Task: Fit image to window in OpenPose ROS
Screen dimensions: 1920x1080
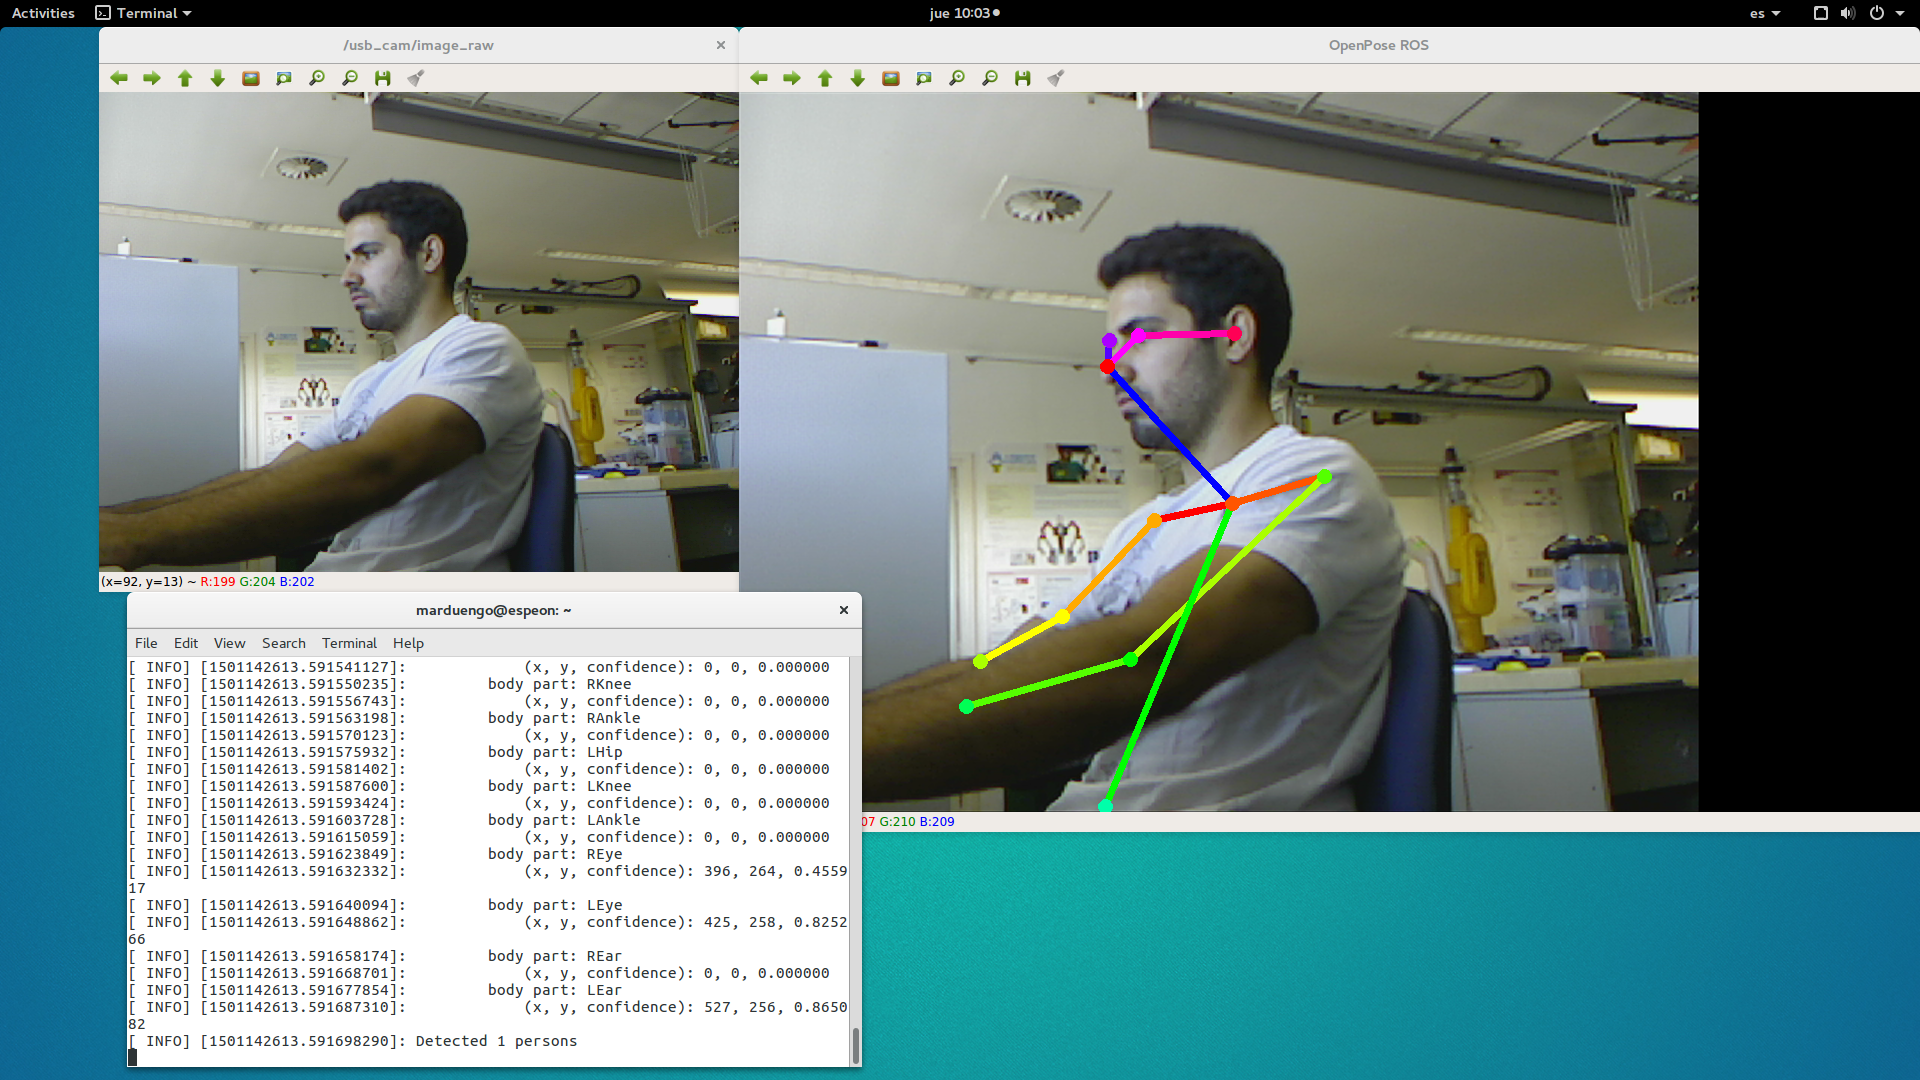Action: click(x=924, y=78)
